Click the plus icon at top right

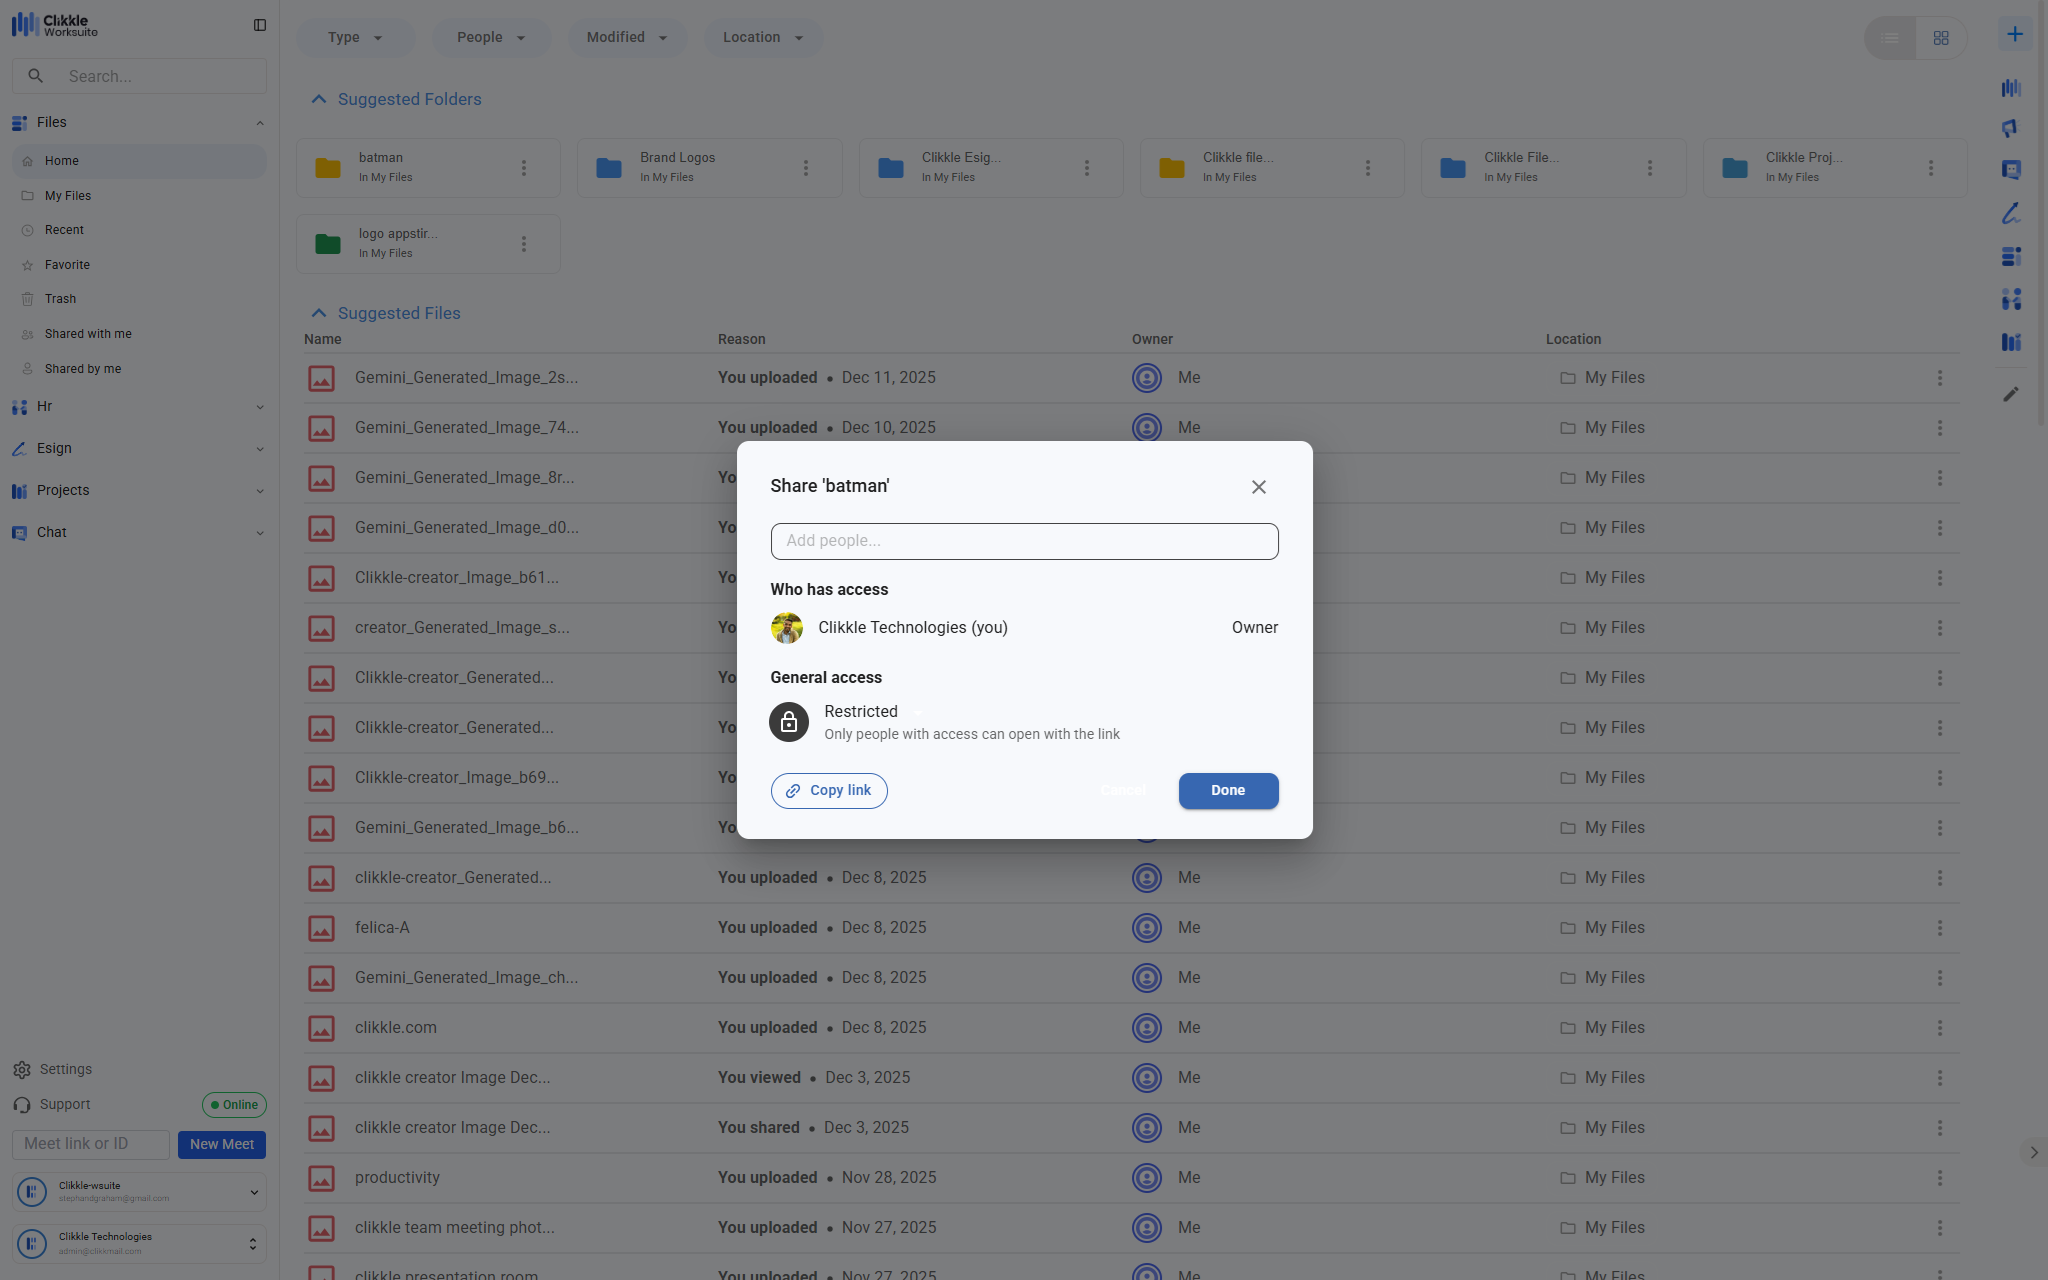(2014, 34)
